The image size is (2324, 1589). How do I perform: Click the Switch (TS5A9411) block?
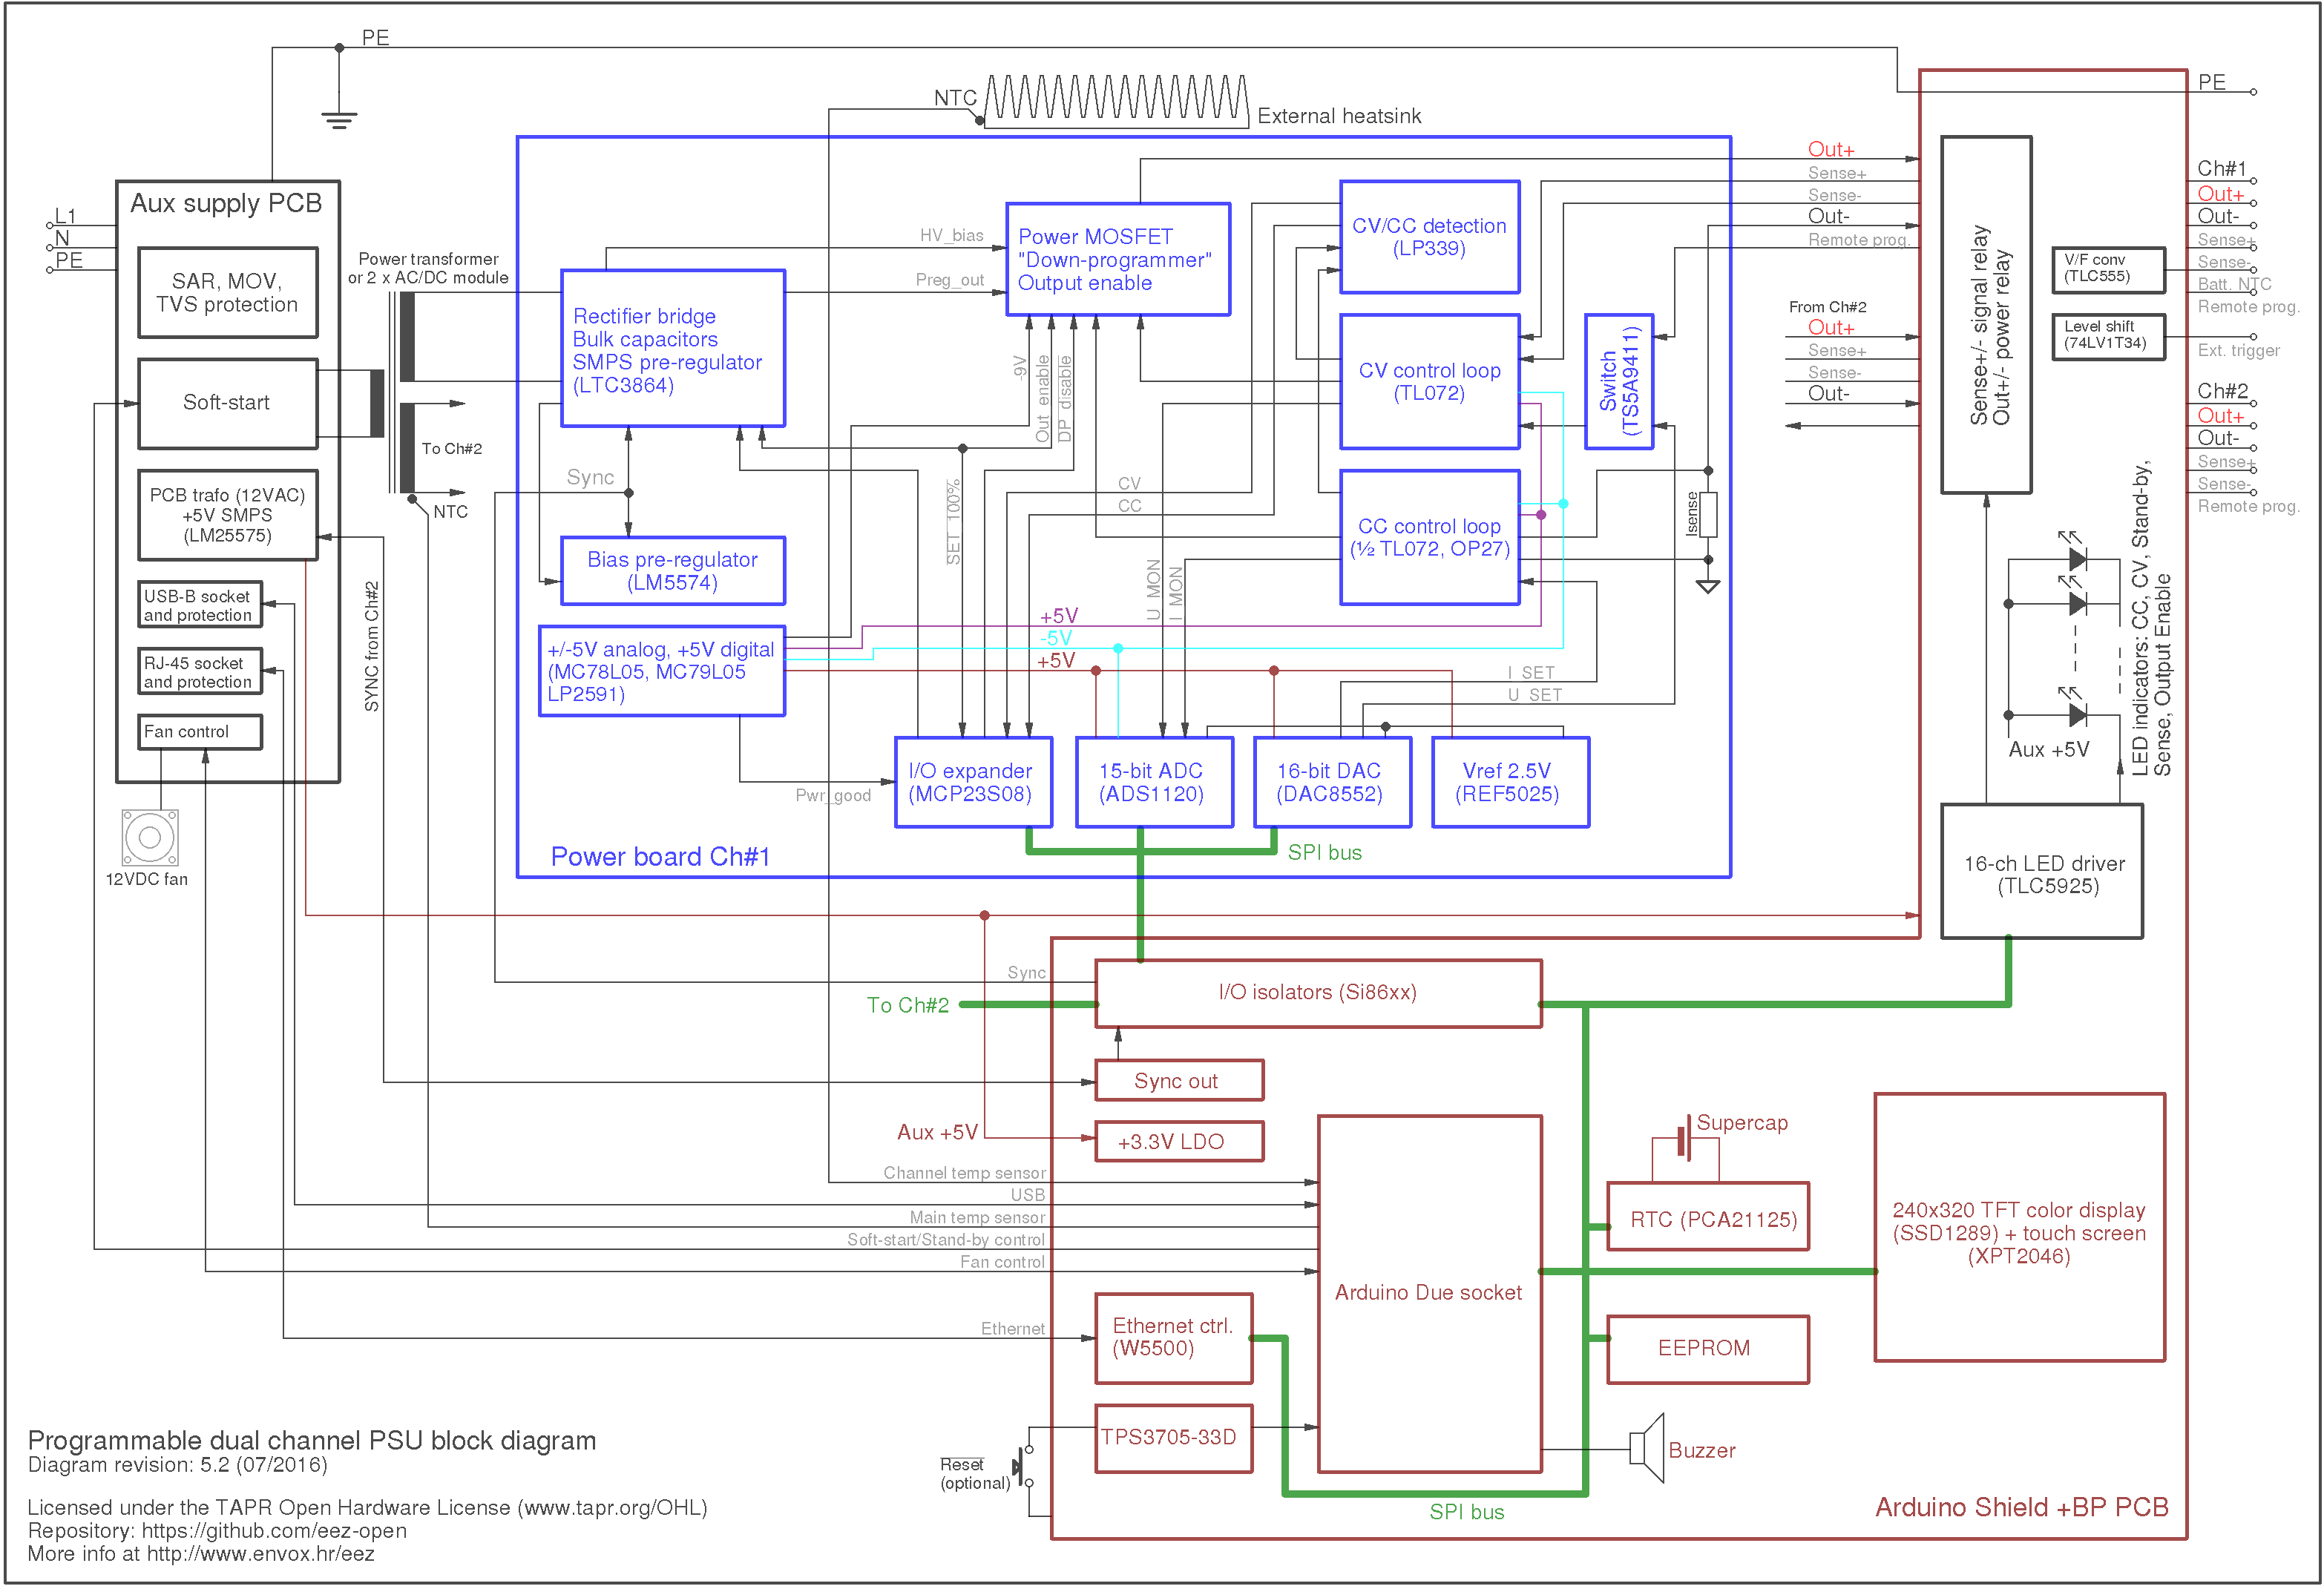(x=1619, y=381)
